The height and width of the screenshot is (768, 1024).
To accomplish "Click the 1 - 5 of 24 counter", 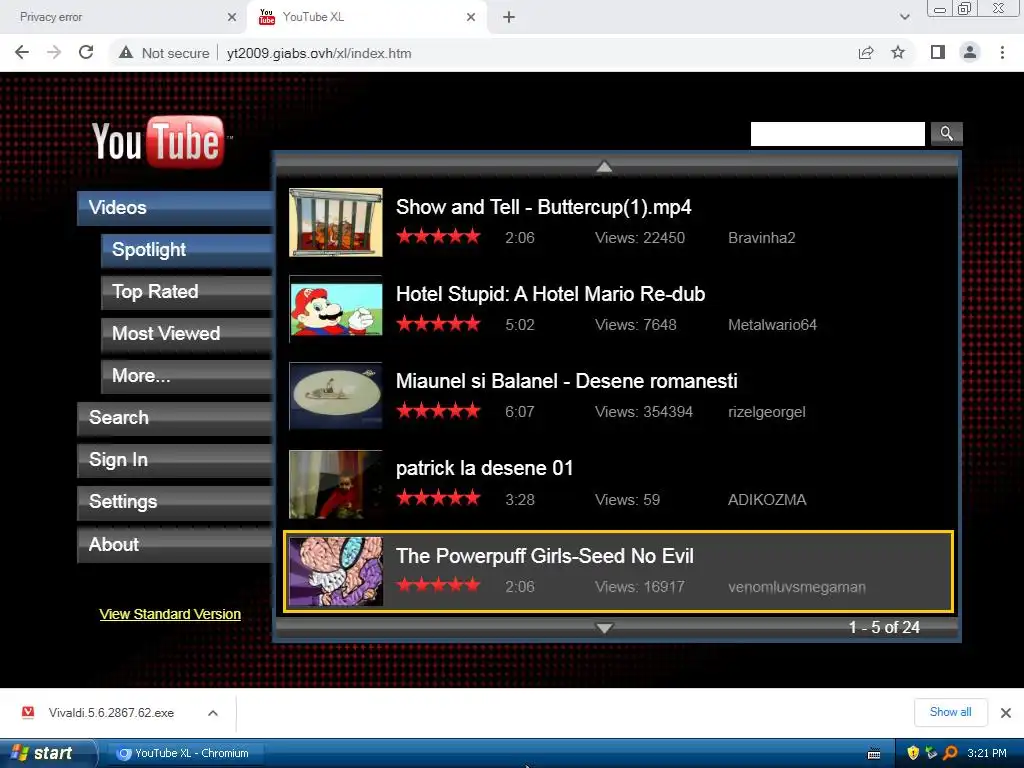I will click(884, 628).
